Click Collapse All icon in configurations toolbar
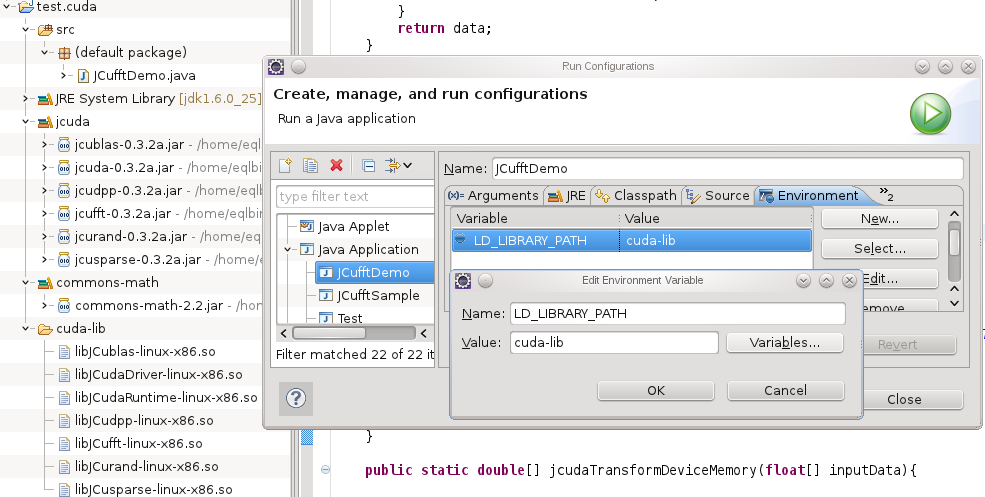Image resolution: width=985 pixels, height=497 pixels. pyautogui.click(x=369, y=166)
